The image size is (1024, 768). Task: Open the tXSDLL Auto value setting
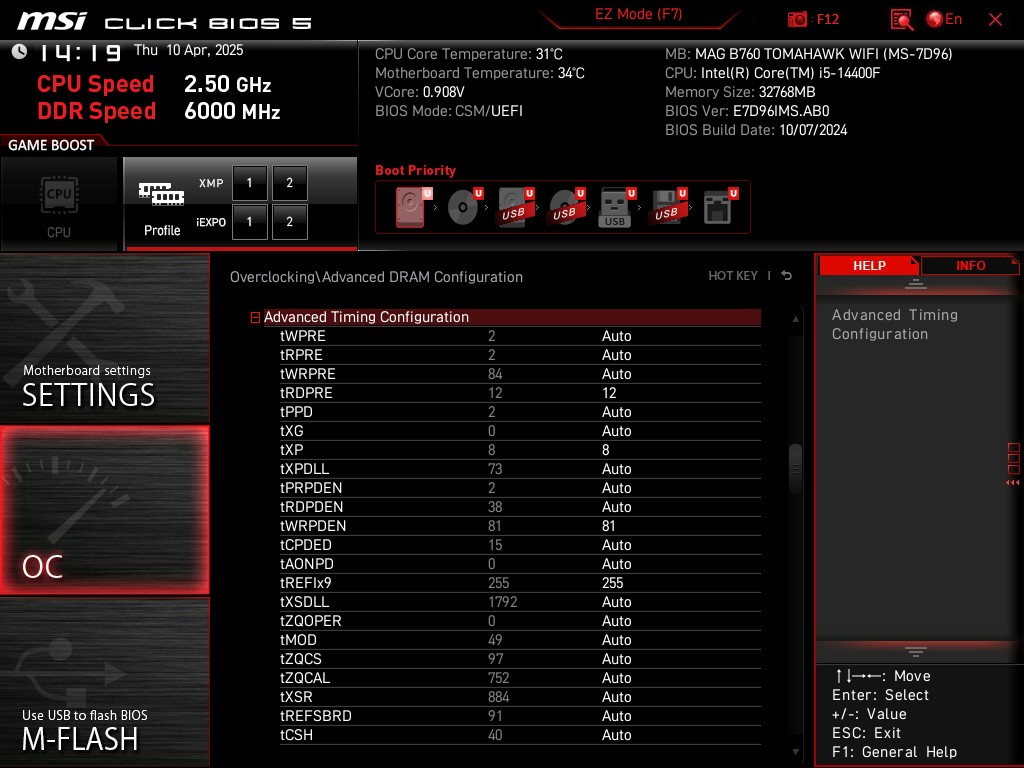coord(616,601)
